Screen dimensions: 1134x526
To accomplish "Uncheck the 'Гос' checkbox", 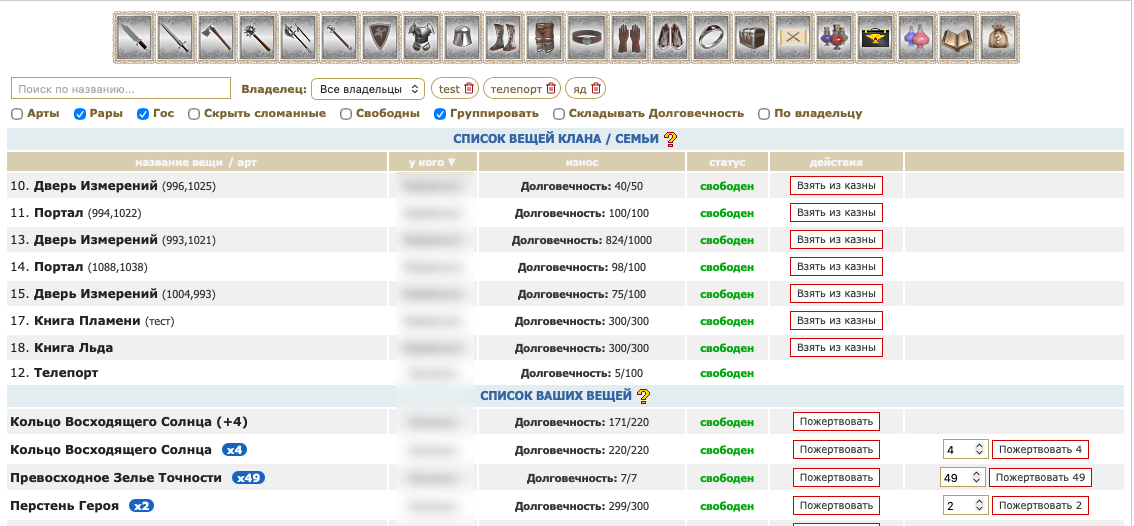I will tap(143, 114).
